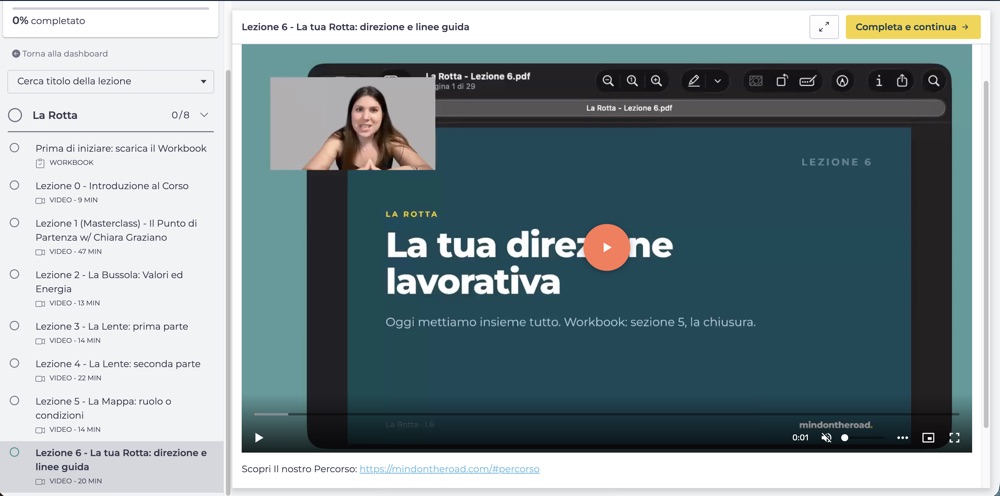Click the video icon under Lezione 4

pyautogui.click(x=40, y=379)
